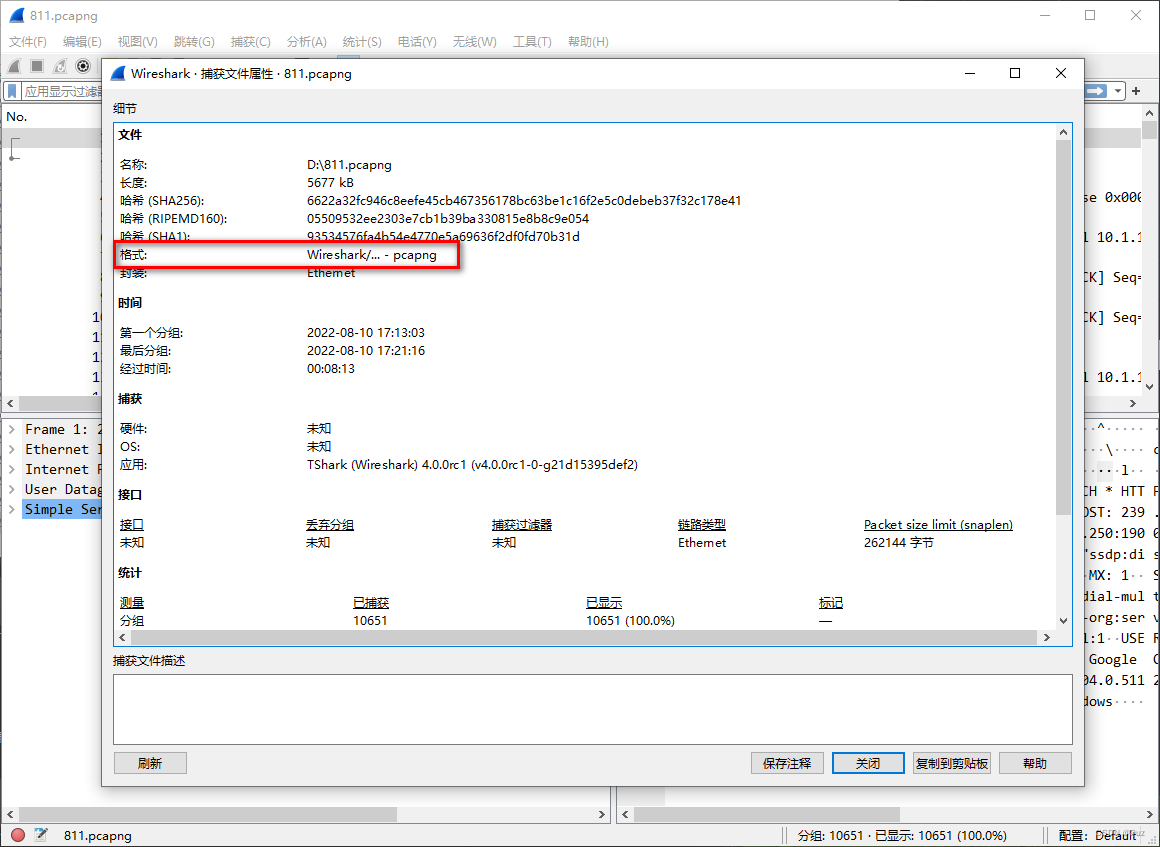Click the 保存注释 button
1160x847 pixels.
787,763
